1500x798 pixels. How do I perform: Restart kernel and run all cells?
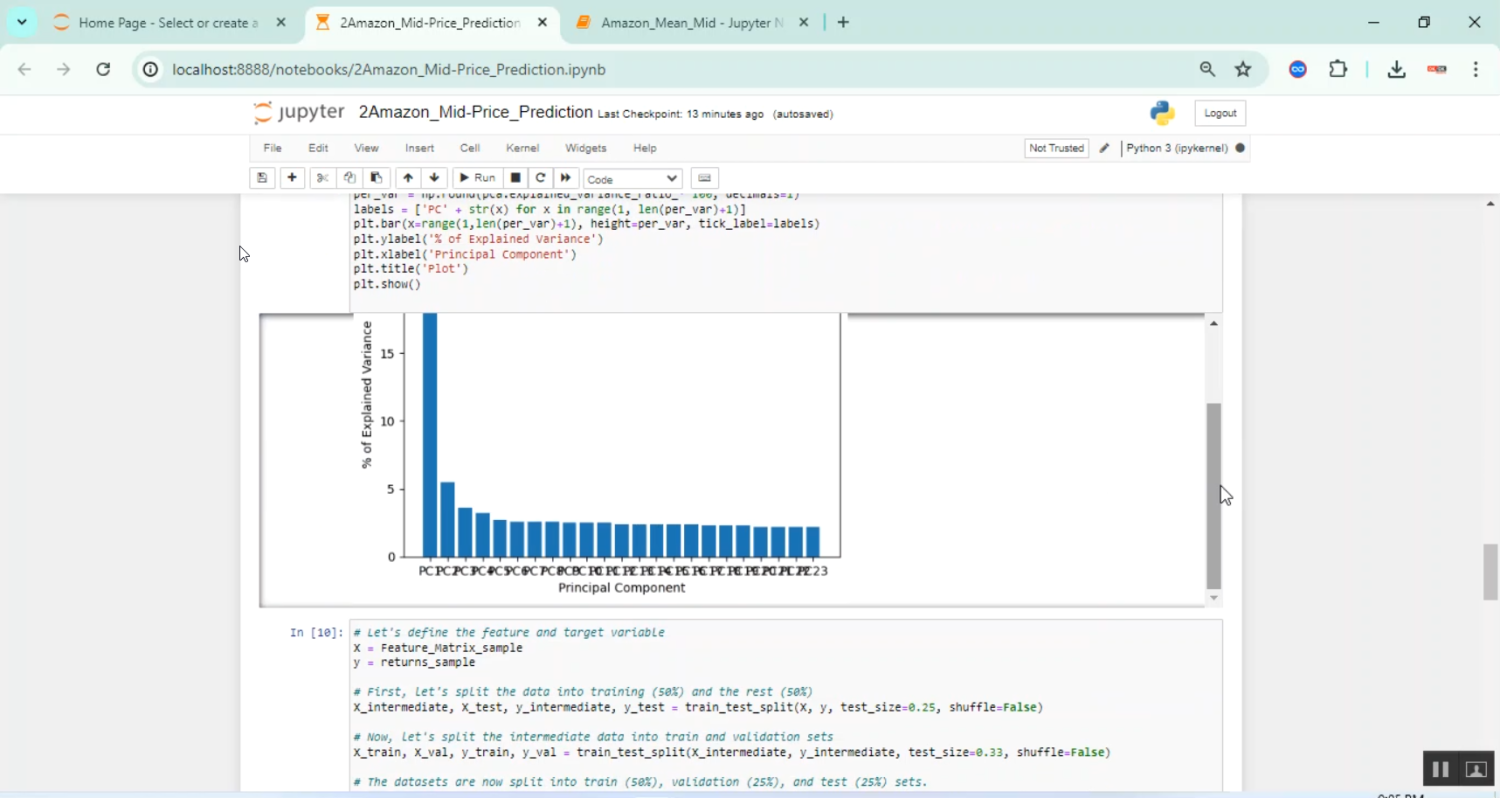click(x=565, y=177)
